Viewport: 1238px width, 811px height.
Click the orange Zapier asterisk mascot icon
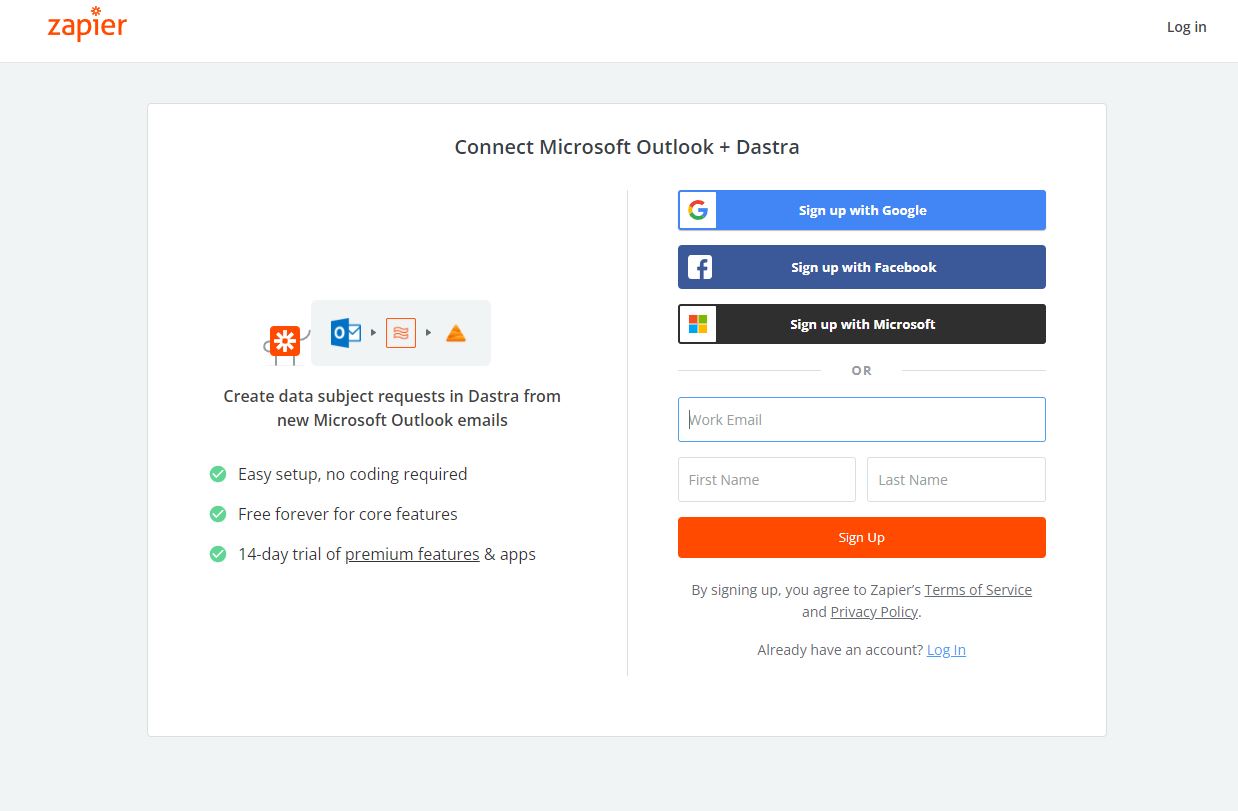click(285, 342)
